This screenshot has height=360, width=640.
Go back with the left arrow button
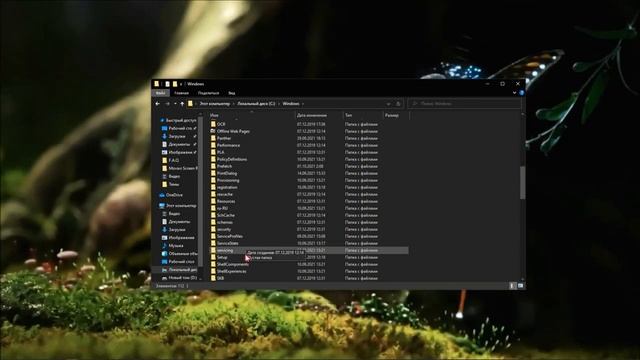point(158,104)
